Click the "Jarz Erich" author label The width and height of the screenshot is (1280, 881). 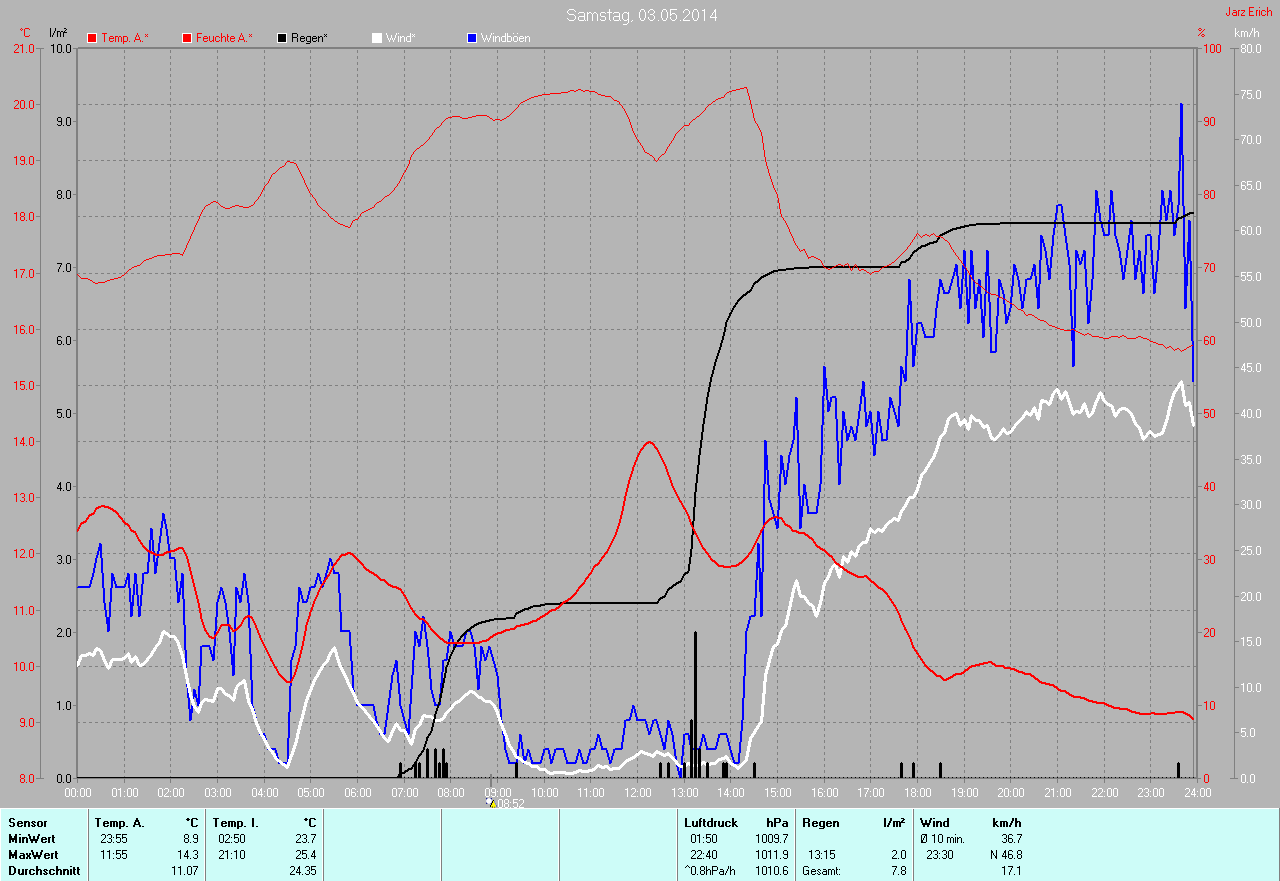tap(1249, 12)
